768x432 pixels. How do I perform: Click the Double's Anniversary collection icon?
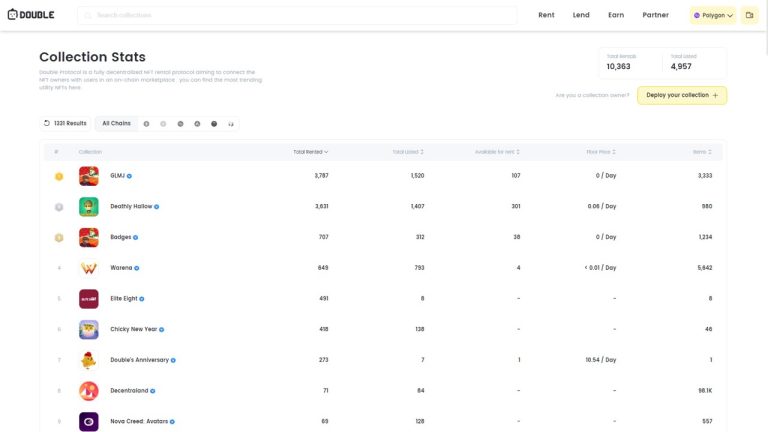coord(89,359)
